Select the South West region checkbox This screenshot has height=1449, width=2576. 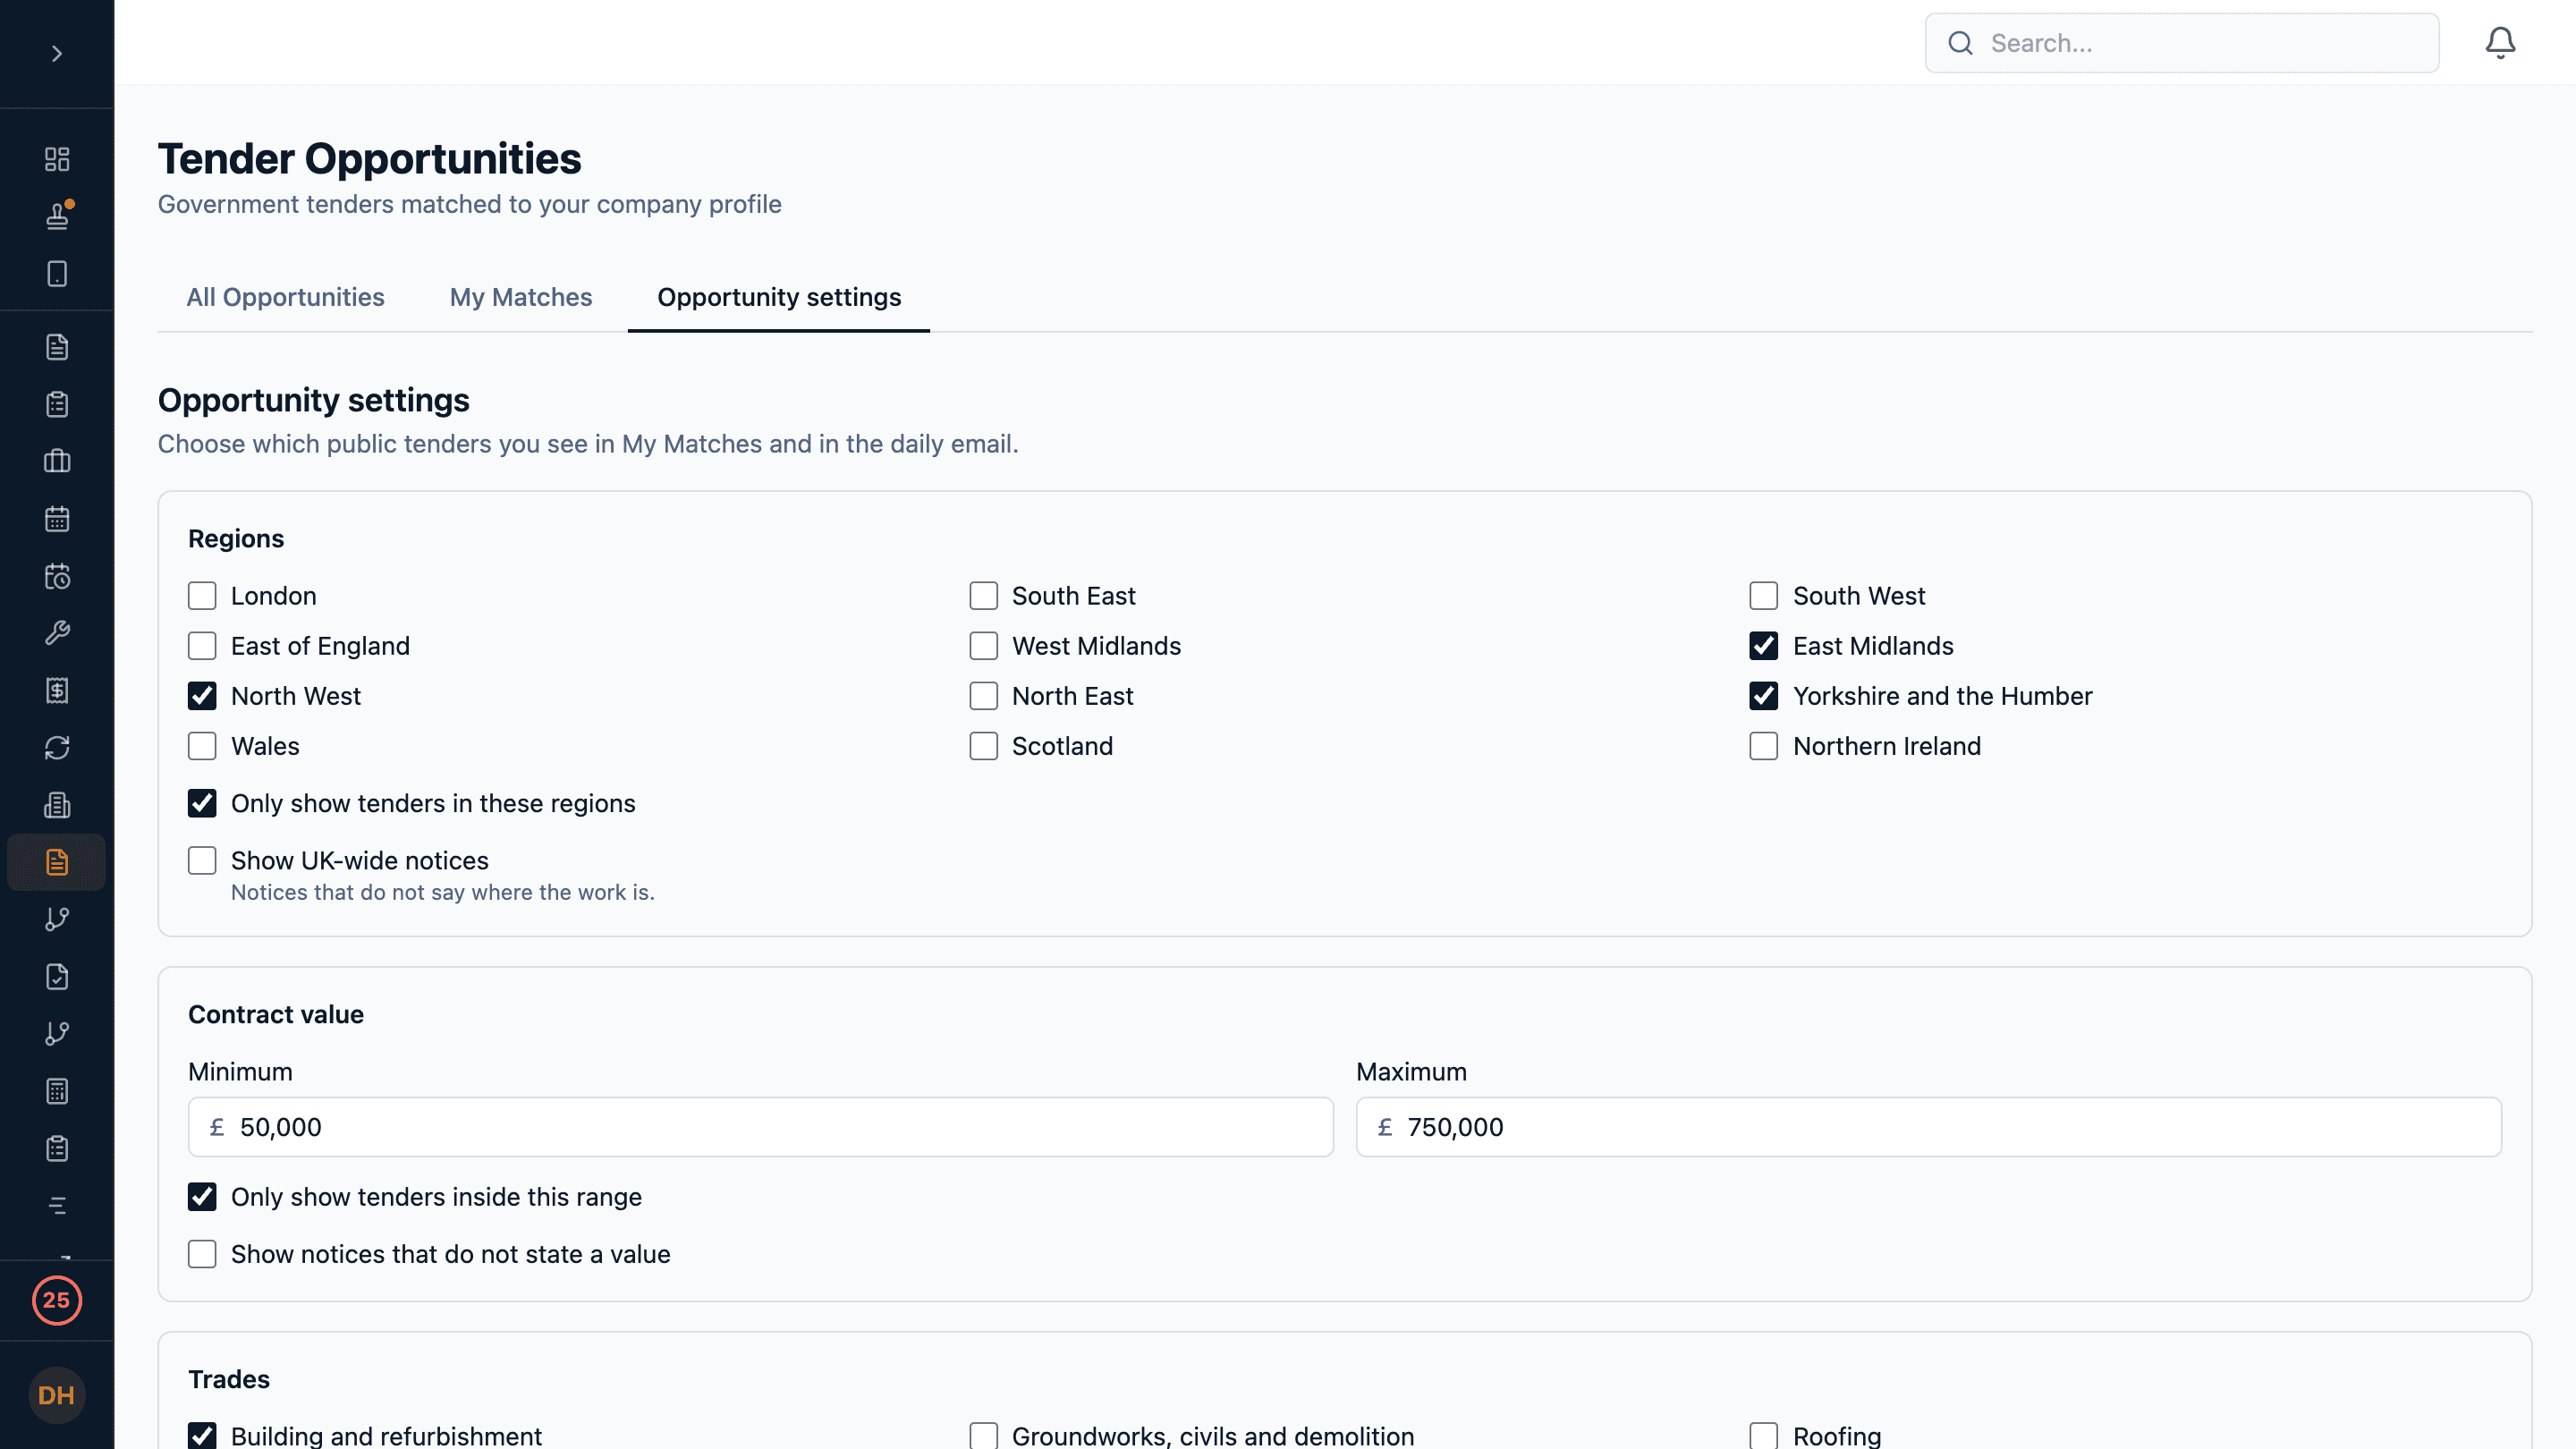pyautogui.click(x=1763, y=596)
